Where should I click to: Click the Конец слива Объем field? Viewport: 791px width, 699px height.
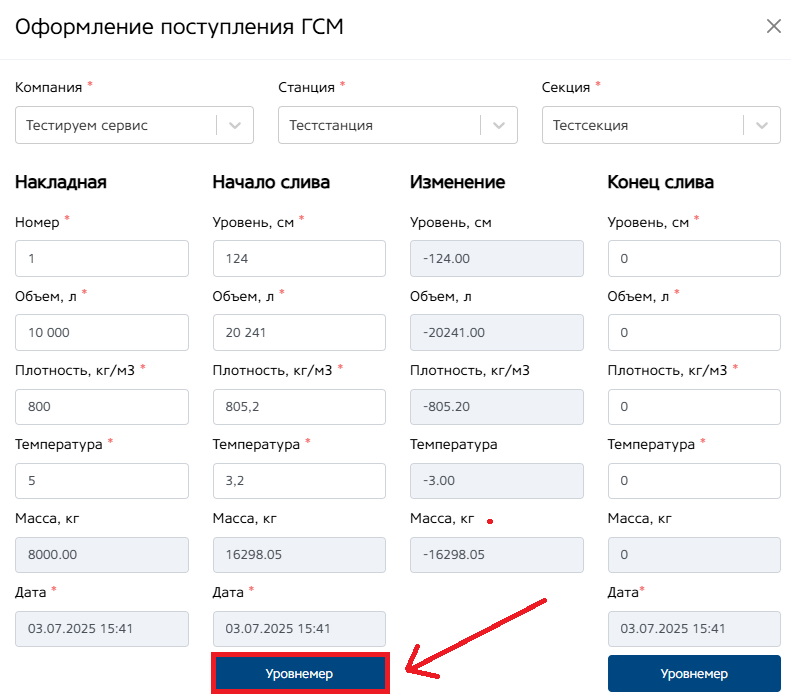click(x=694, y=333)
